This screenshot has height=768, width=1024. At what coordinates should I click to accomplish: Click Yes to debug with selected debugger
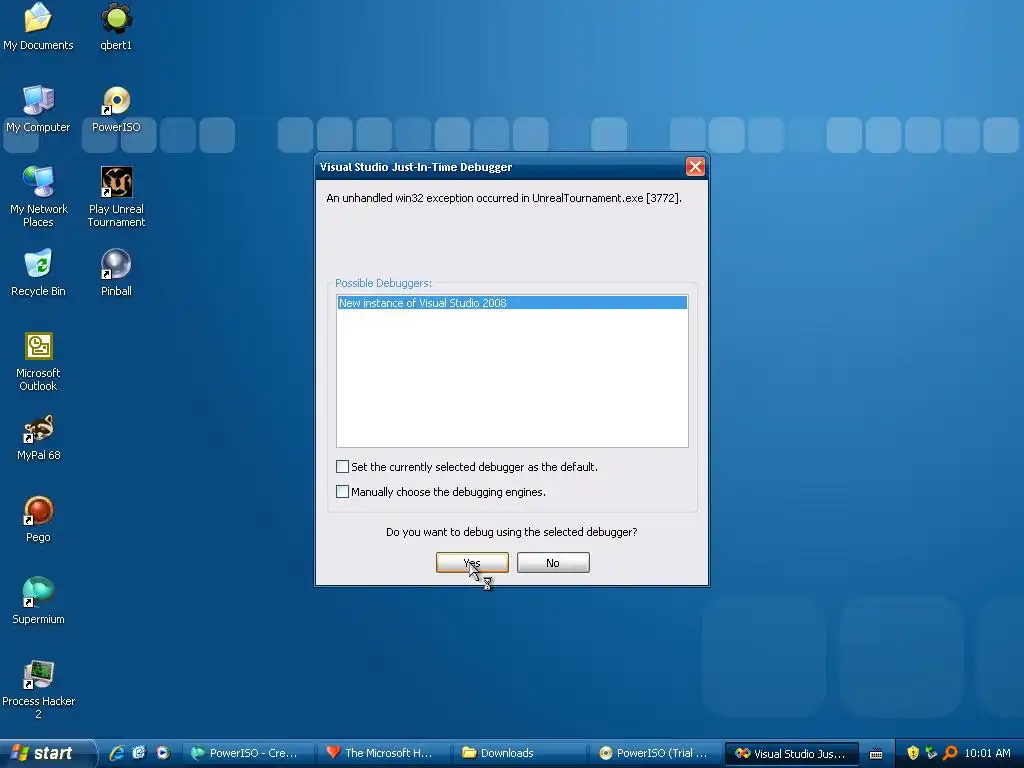coord(472,562)
